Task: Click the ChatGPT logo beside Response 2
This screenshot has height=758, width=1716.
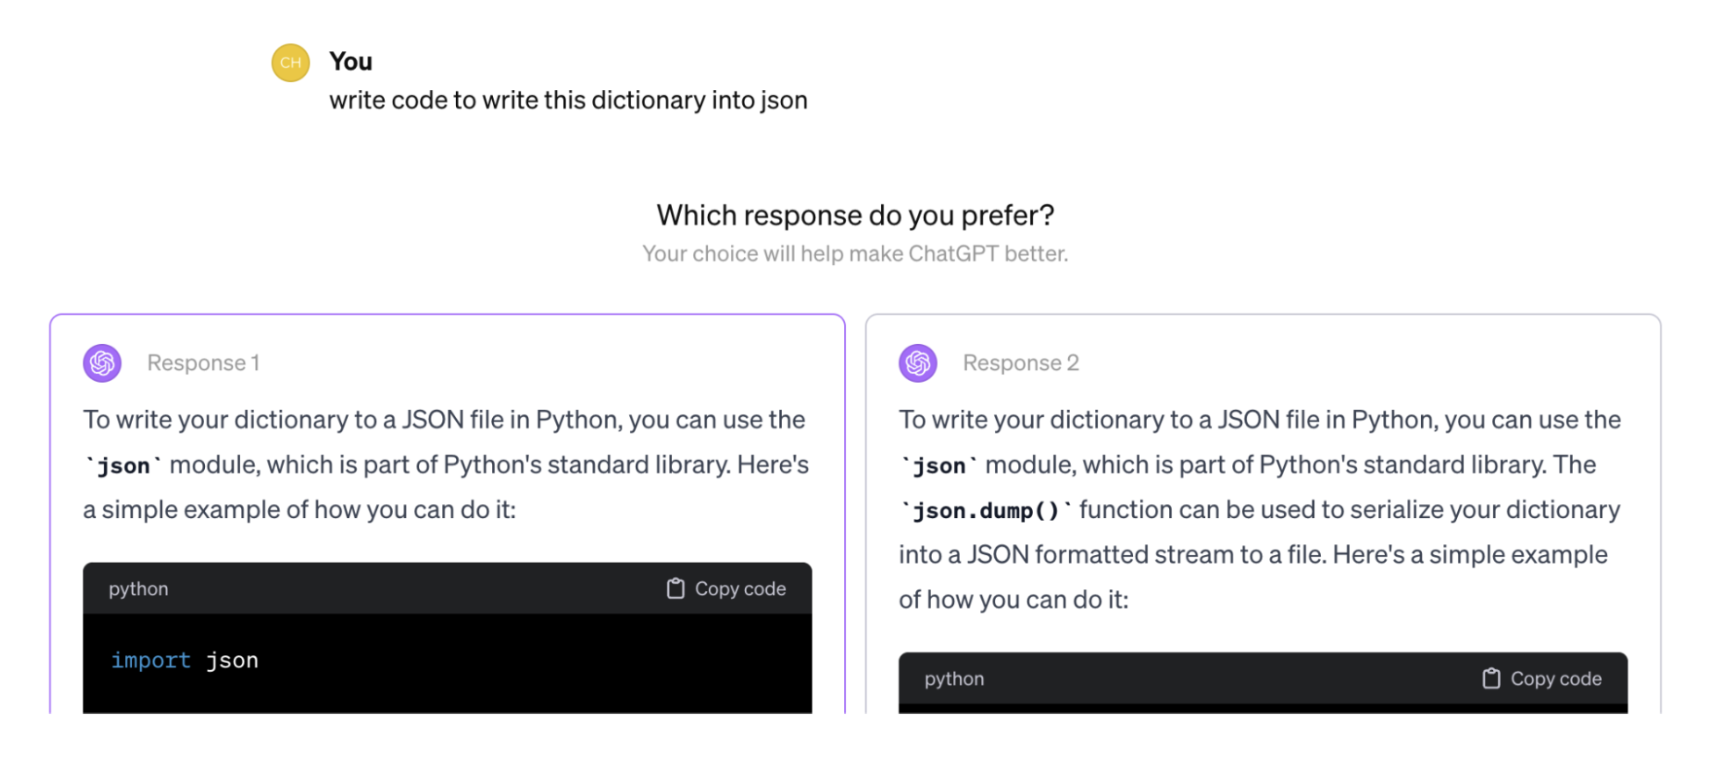Action: [x=918, y=363]
